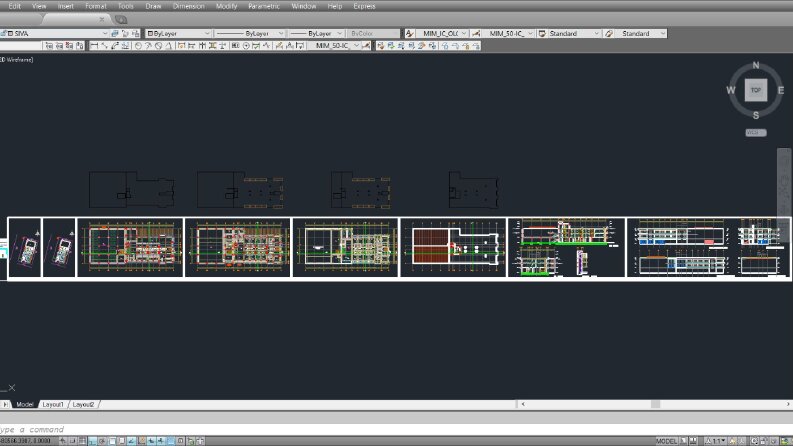The image size is (793, 446).
Task: Toggle Dynamic Input in status bar
Action: click(x=151, y=441)
